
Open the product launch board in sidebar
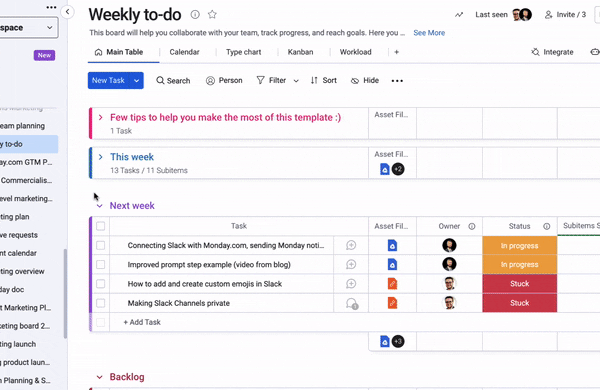25,362
